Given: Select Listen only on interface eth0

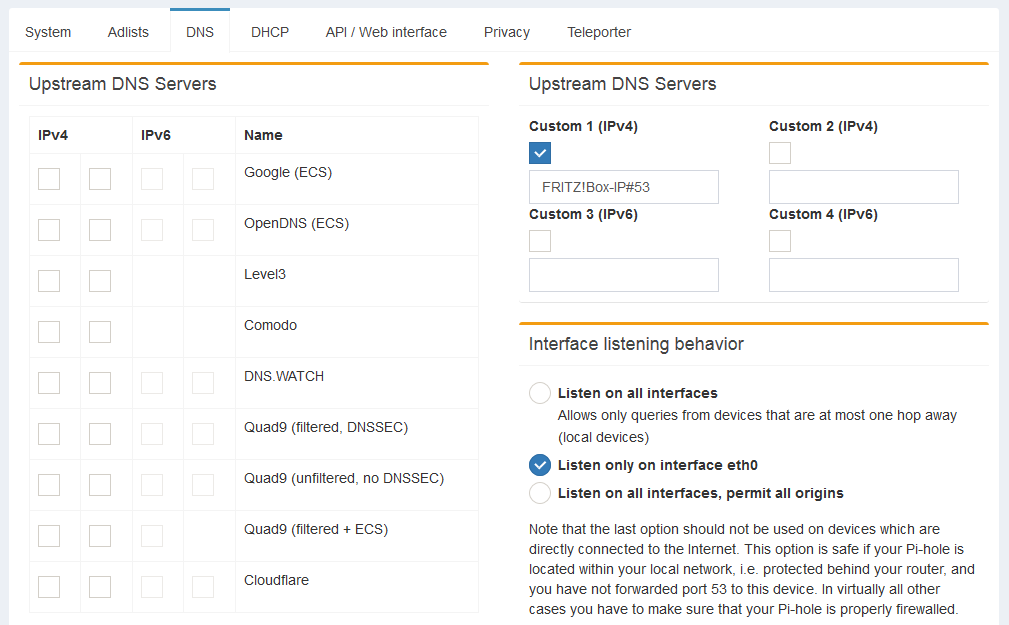Looking at the screenshot, I should [540, 465].
